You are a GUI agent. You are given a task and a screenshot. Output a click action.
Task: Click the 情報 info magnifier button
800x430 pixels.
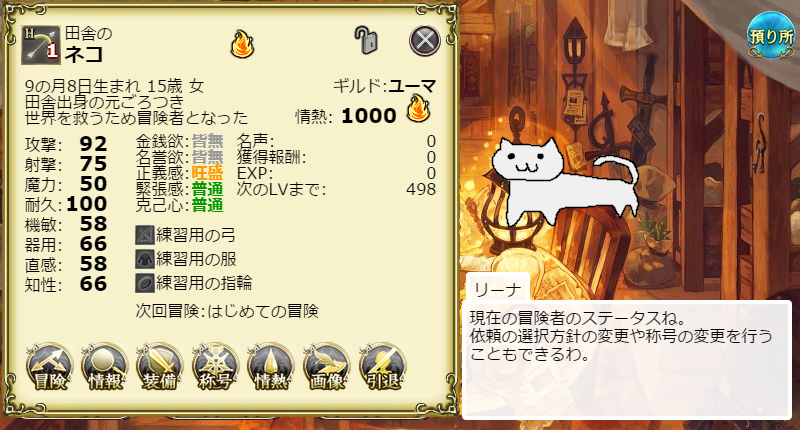[105, 367]
